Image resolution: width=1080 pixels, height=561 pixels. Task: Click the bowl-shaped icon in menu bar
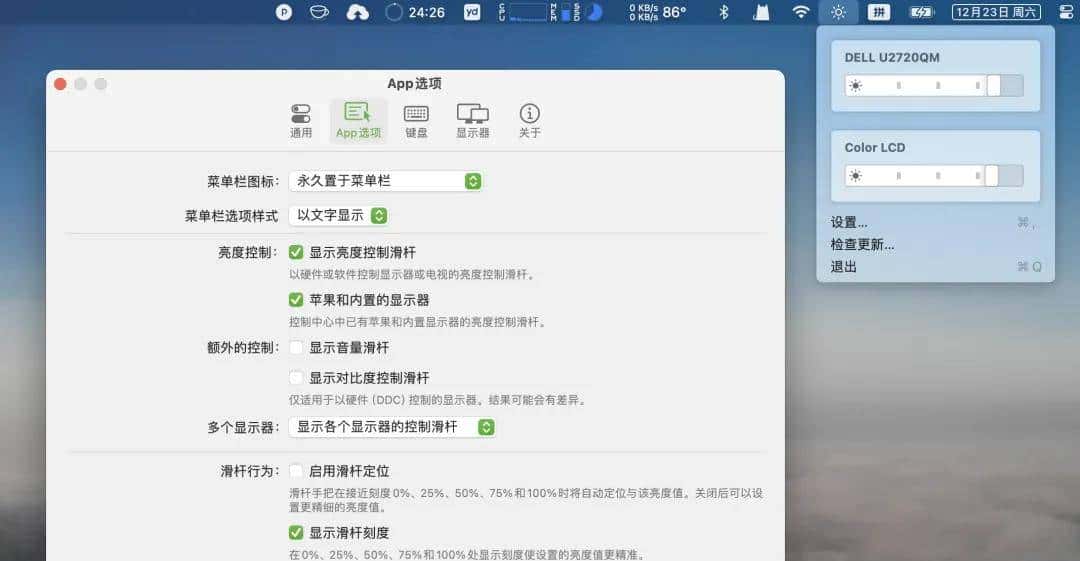pos(319,12)
